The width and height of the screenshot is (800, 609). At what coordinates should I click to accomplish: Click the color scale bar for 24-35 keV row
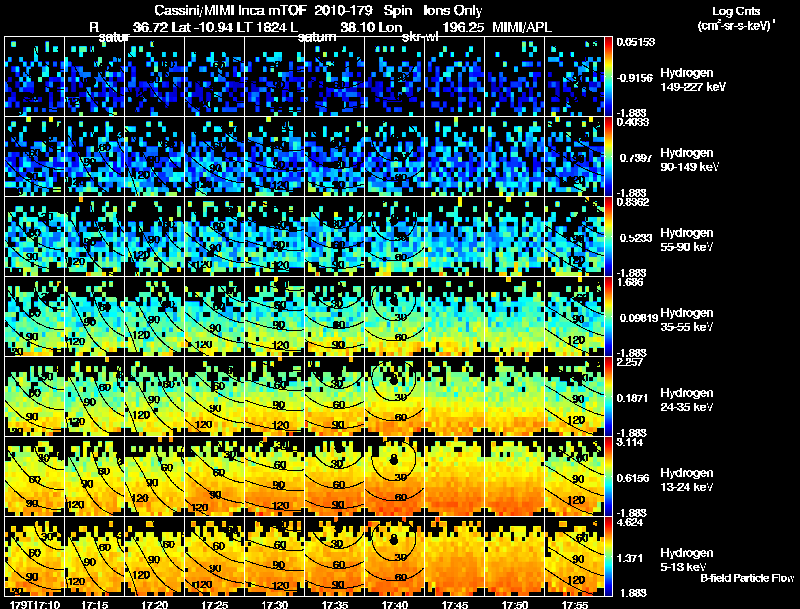(x=608, y=396)
